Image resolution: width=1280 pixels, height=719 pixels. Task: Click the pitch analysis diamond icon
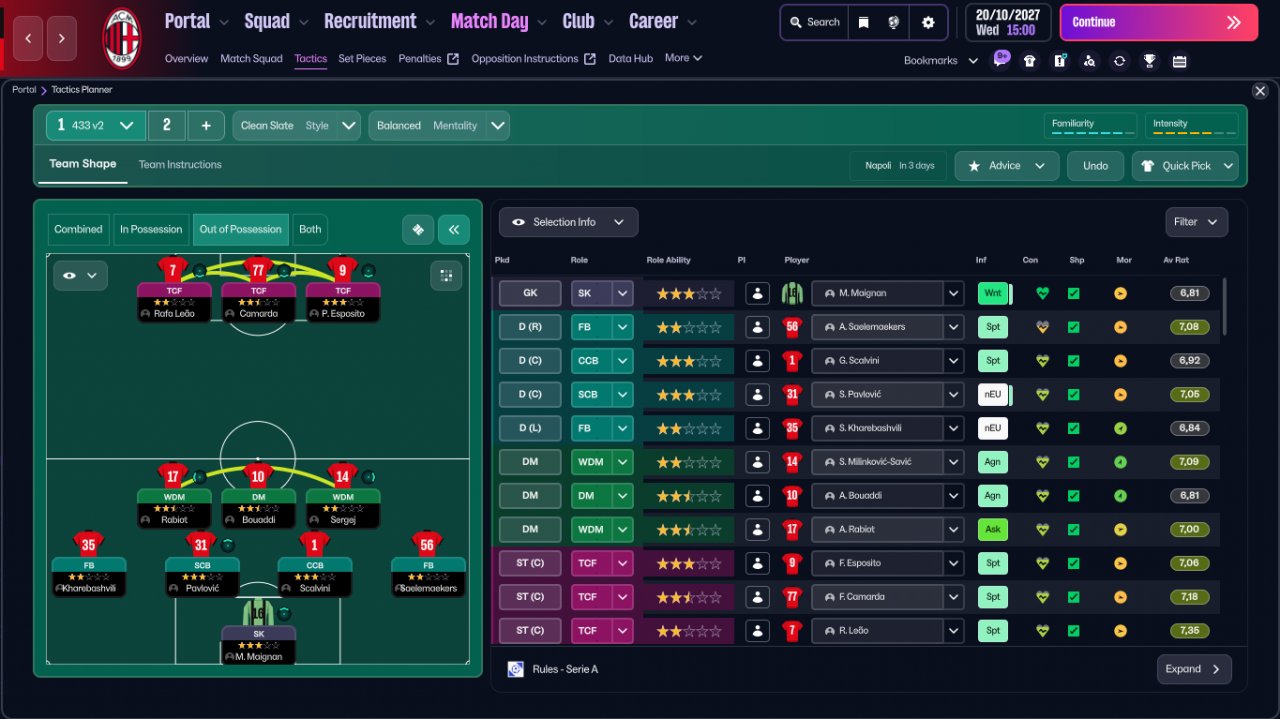pyautogui.click(x=418, y=229)
